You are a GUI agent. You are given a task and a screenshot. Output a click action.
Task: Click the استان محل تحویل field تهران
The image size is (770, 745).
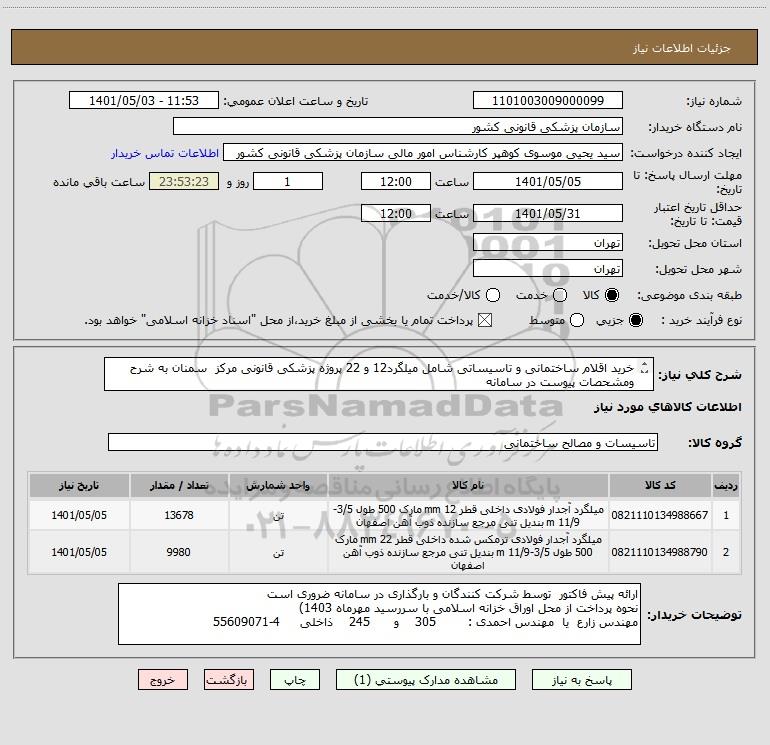click(x=548, y=242)
